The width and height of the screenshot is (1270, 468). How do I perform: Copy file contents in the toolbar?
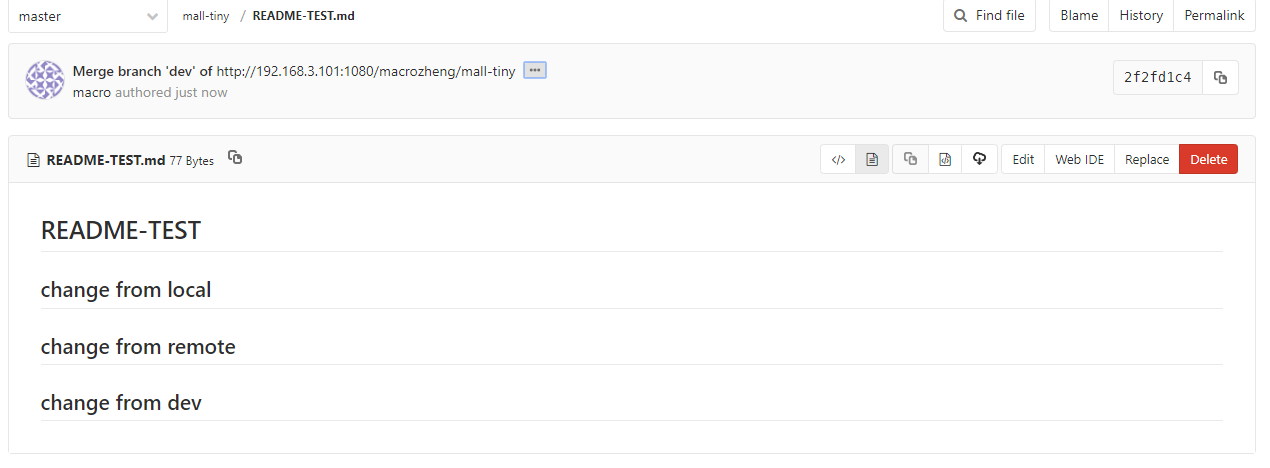[910, 159]
